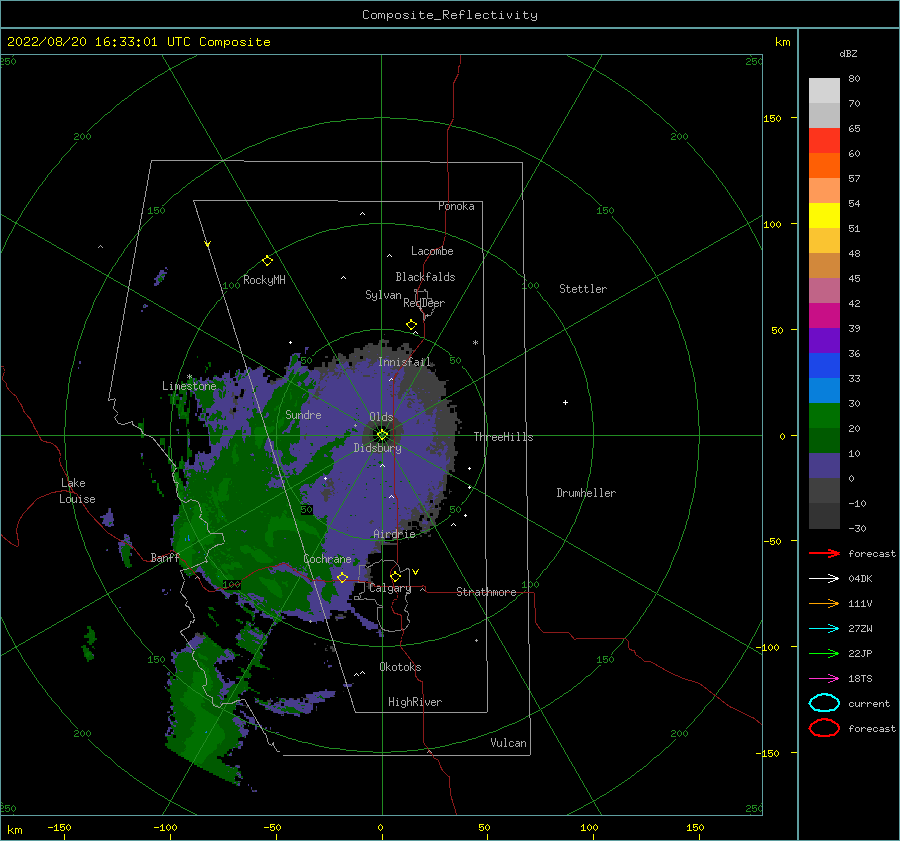Click the Lake Louise label

pyautogui.click(x=77, y=491)
